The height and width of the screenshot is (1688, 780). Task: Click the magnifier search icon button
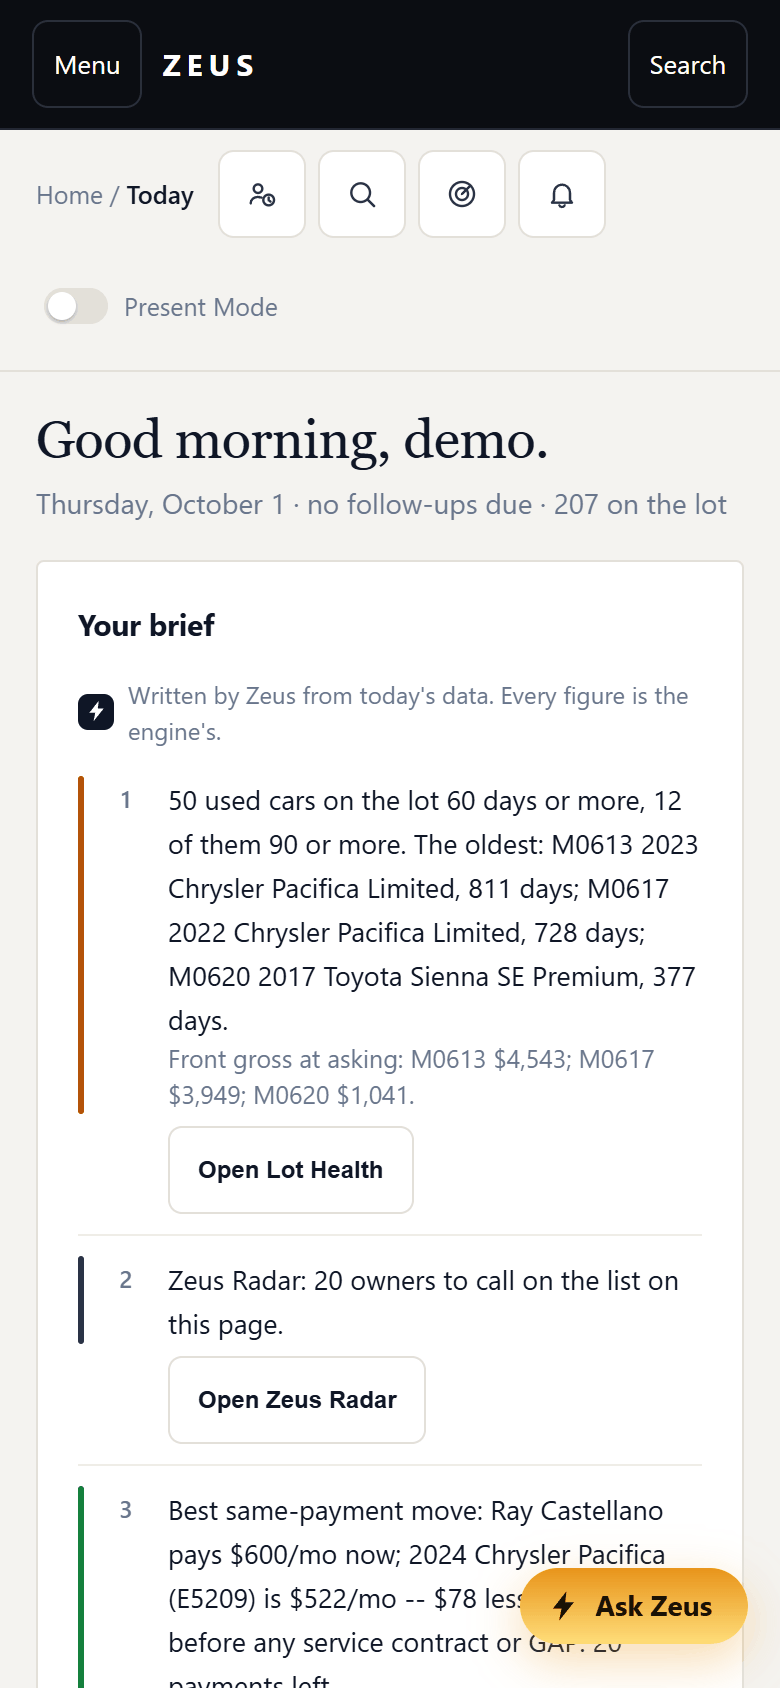(362, 194)
